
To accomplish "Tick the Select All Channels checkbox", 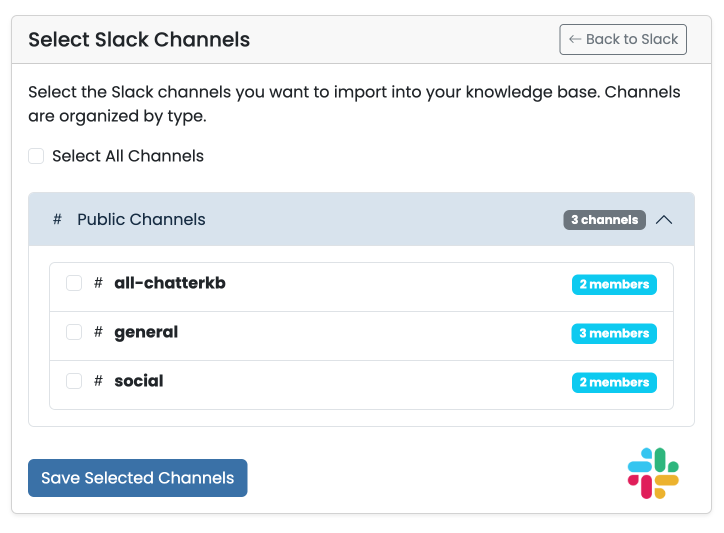I will [x=36, y=156].
